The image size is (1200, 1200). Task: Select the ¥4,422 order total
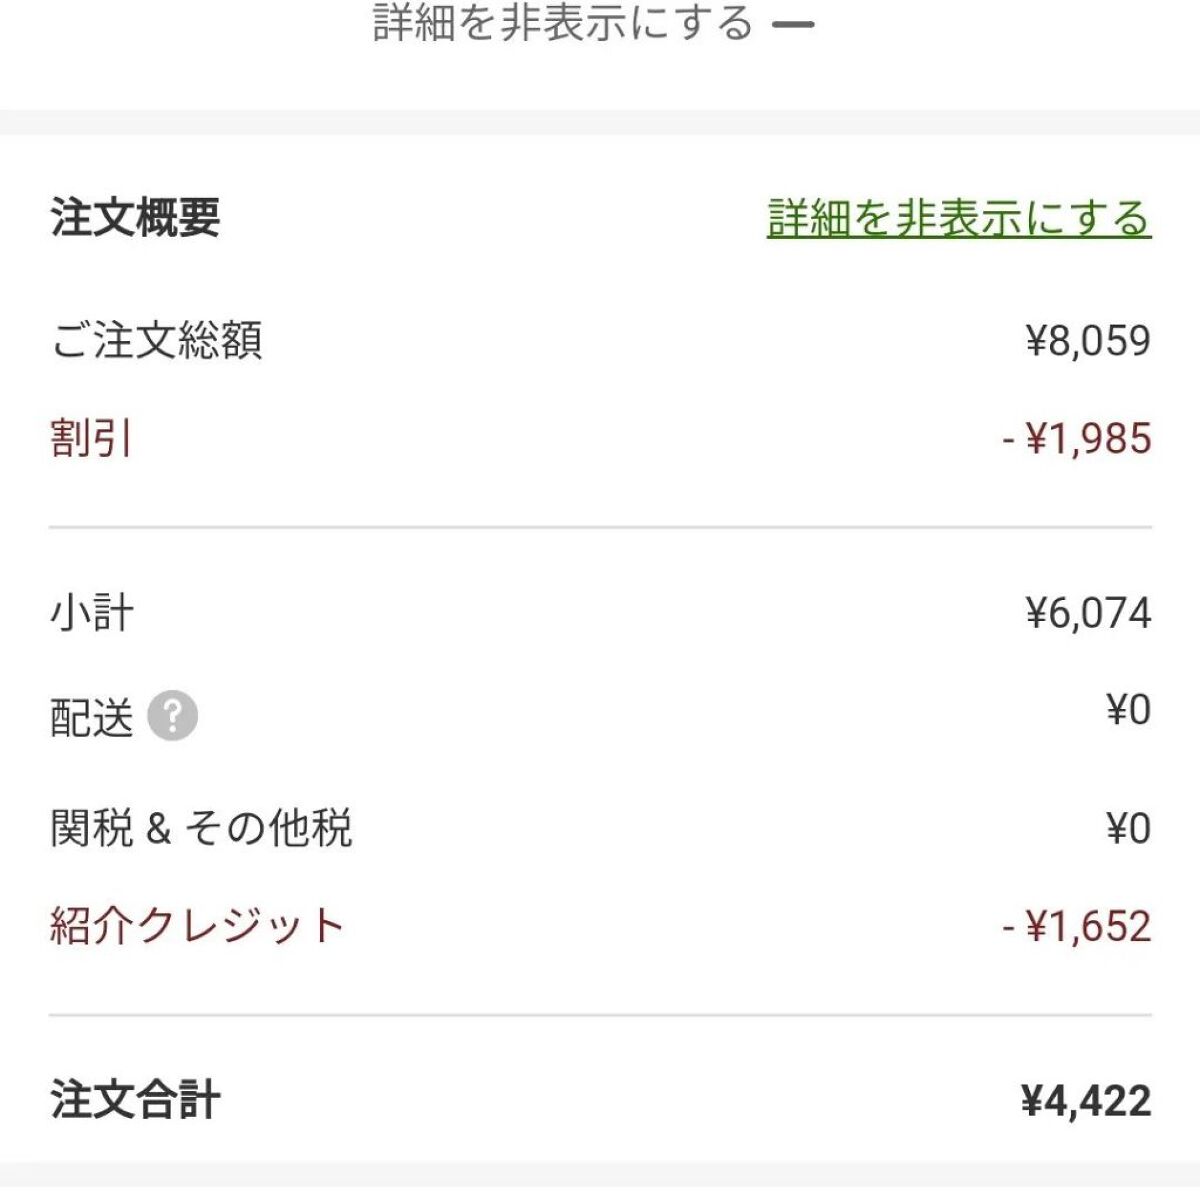[1086, 1100]
